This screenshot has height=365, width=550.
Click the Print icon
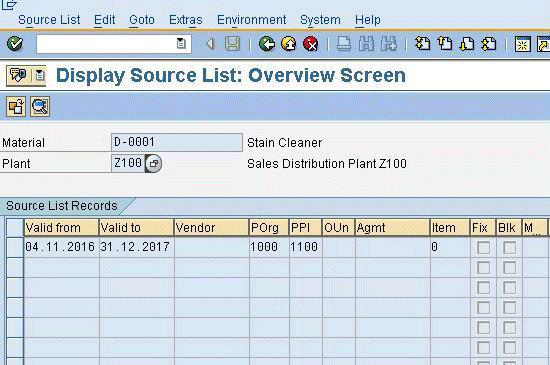(x=344, y=44)
